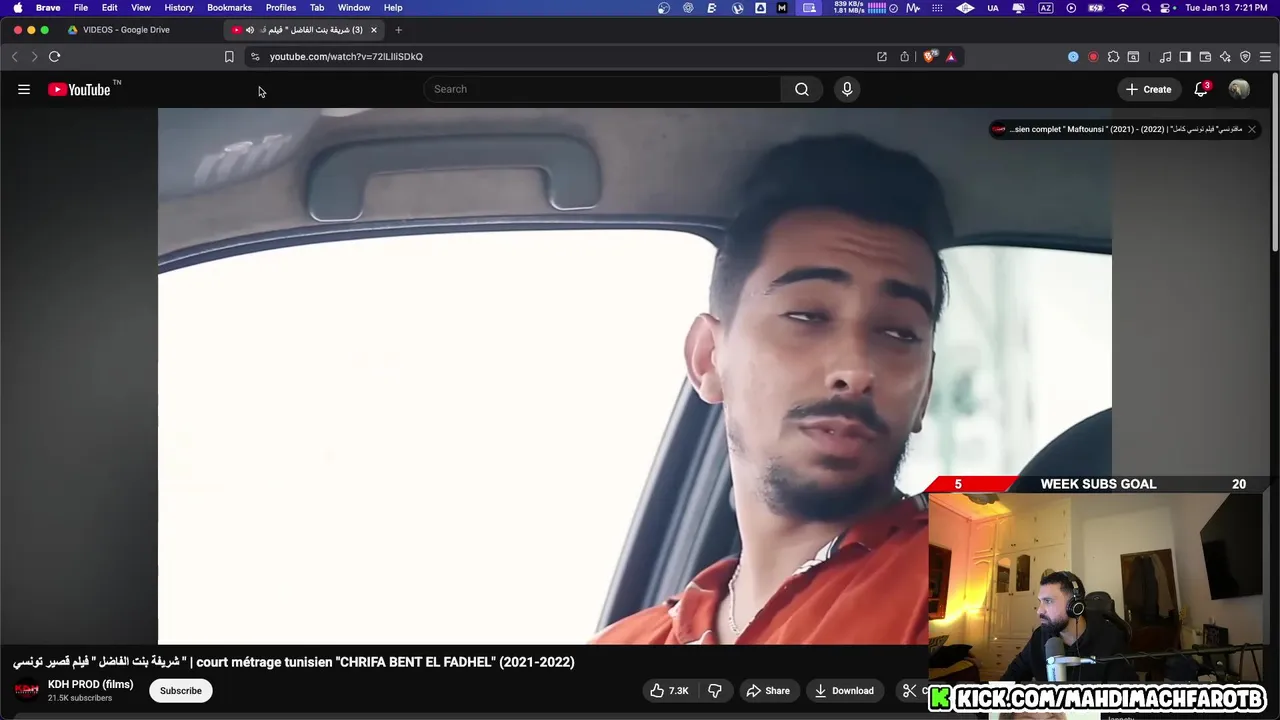Image resolution: width=1280 pixels, height=720 pixels.
Task: Open the Profiles menu
Action: pyautogui.click(x=281, y=8)
